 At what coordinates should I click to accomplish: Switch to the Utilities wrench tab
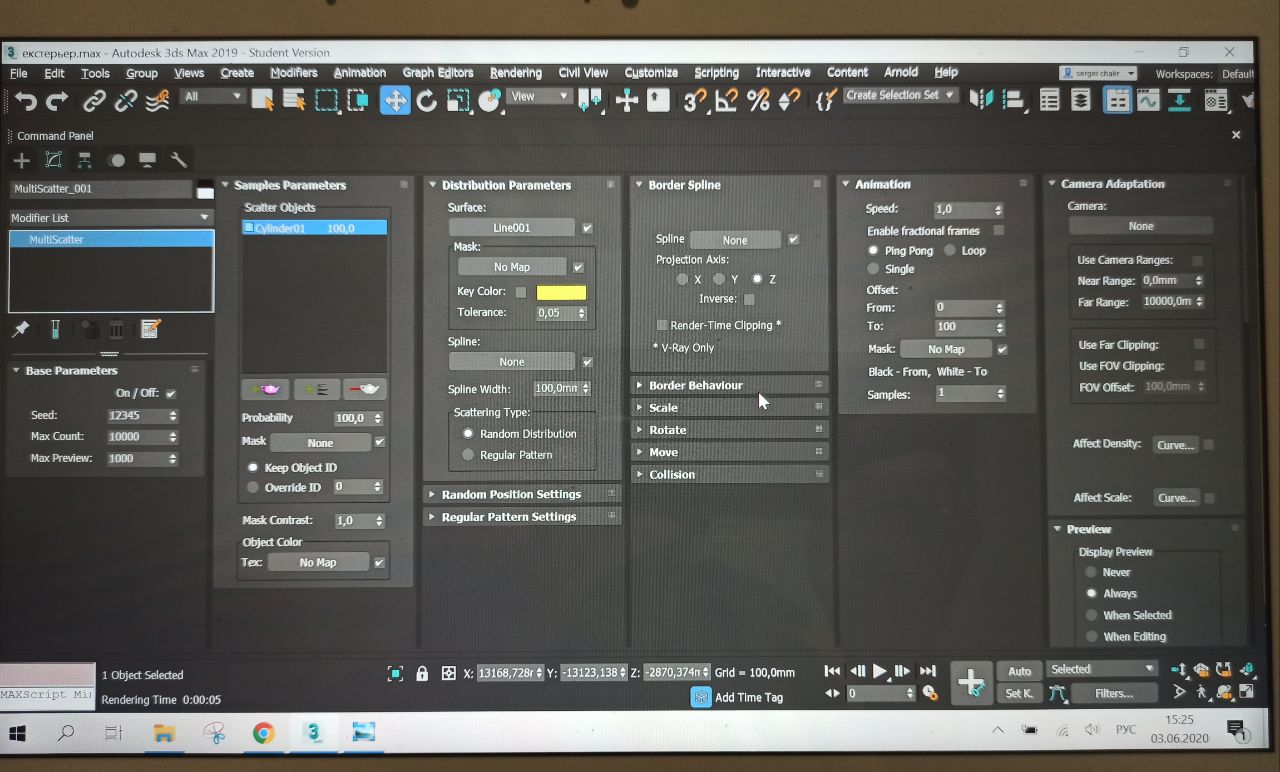179,160
